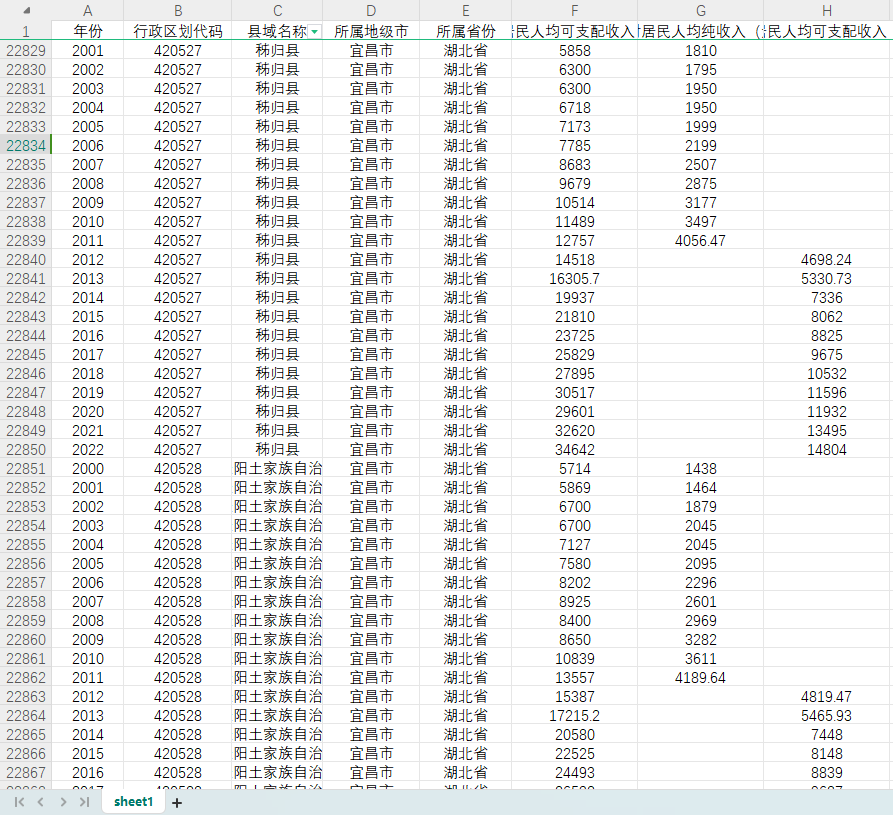Image resolution: width=893 pixels, height=815 pixels.
Task: Click year 2000 cell in row 22851
Action: pos(88,469)
